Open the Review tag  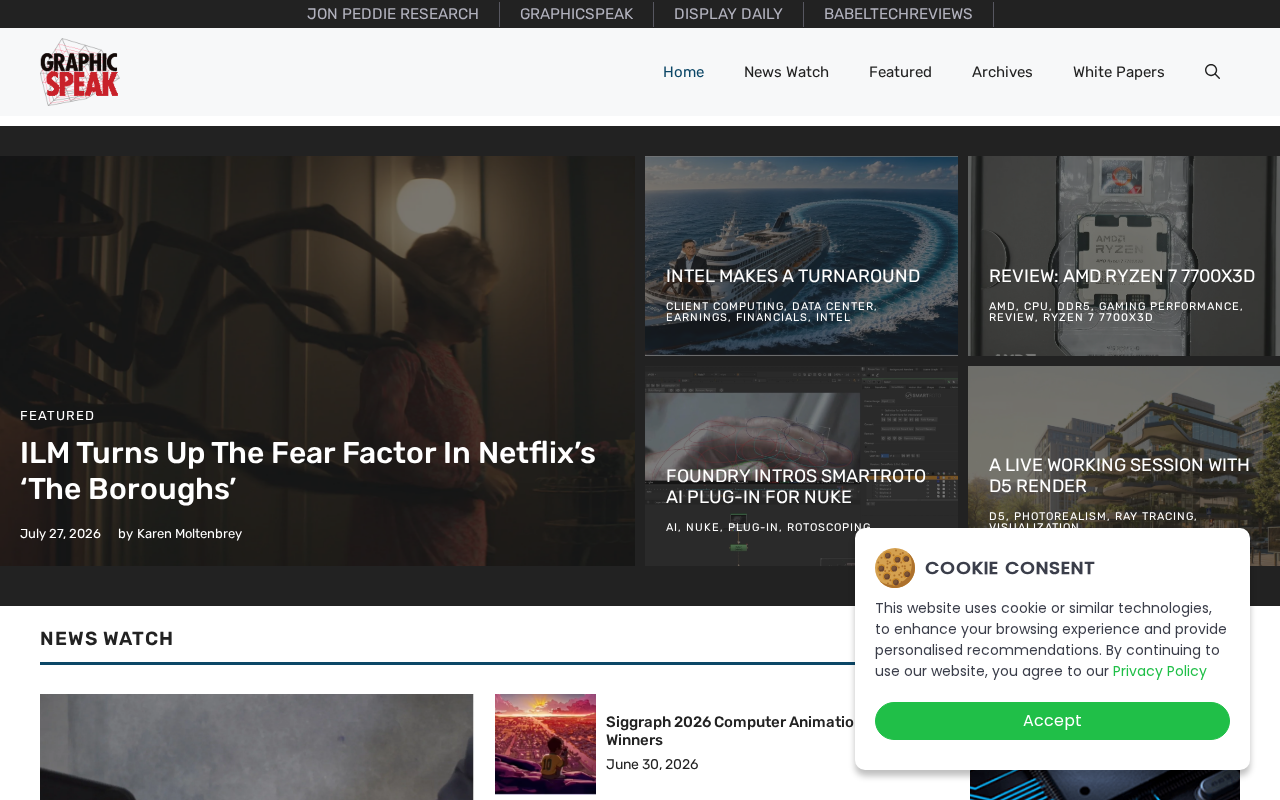[x=1012, y=318]
